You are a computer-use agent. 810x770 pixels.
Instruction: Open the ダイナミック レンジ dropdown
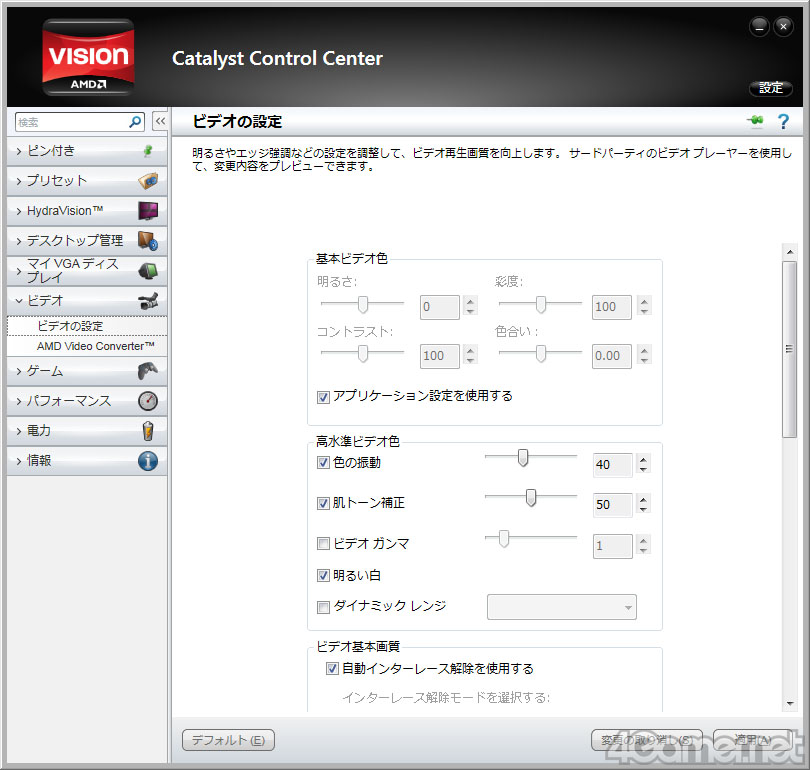point(562,607)
